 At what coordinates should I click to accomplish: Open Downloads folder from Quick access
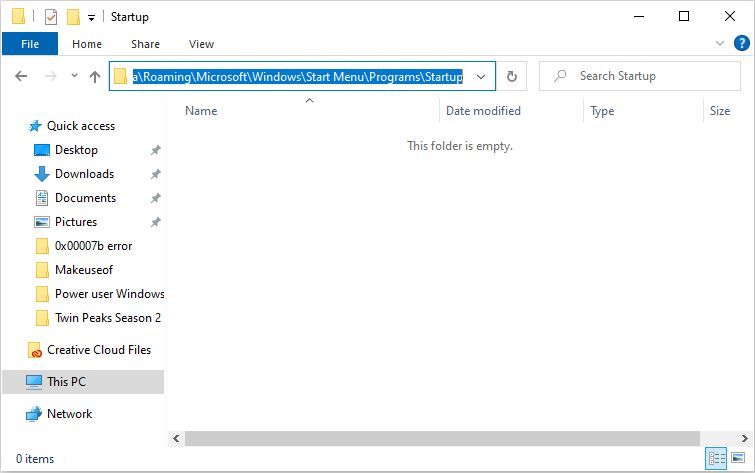pos(84,174)
